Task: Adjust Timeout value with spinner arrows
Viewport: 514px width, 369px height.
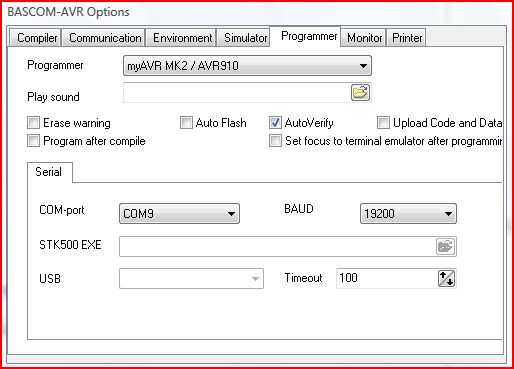Action: (x=446, y=278)
